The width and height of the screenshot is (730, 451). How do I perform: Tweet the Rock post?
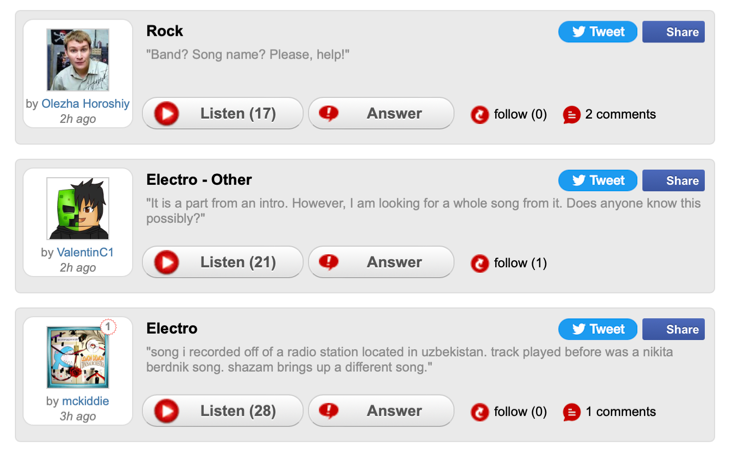click(598, 32)
